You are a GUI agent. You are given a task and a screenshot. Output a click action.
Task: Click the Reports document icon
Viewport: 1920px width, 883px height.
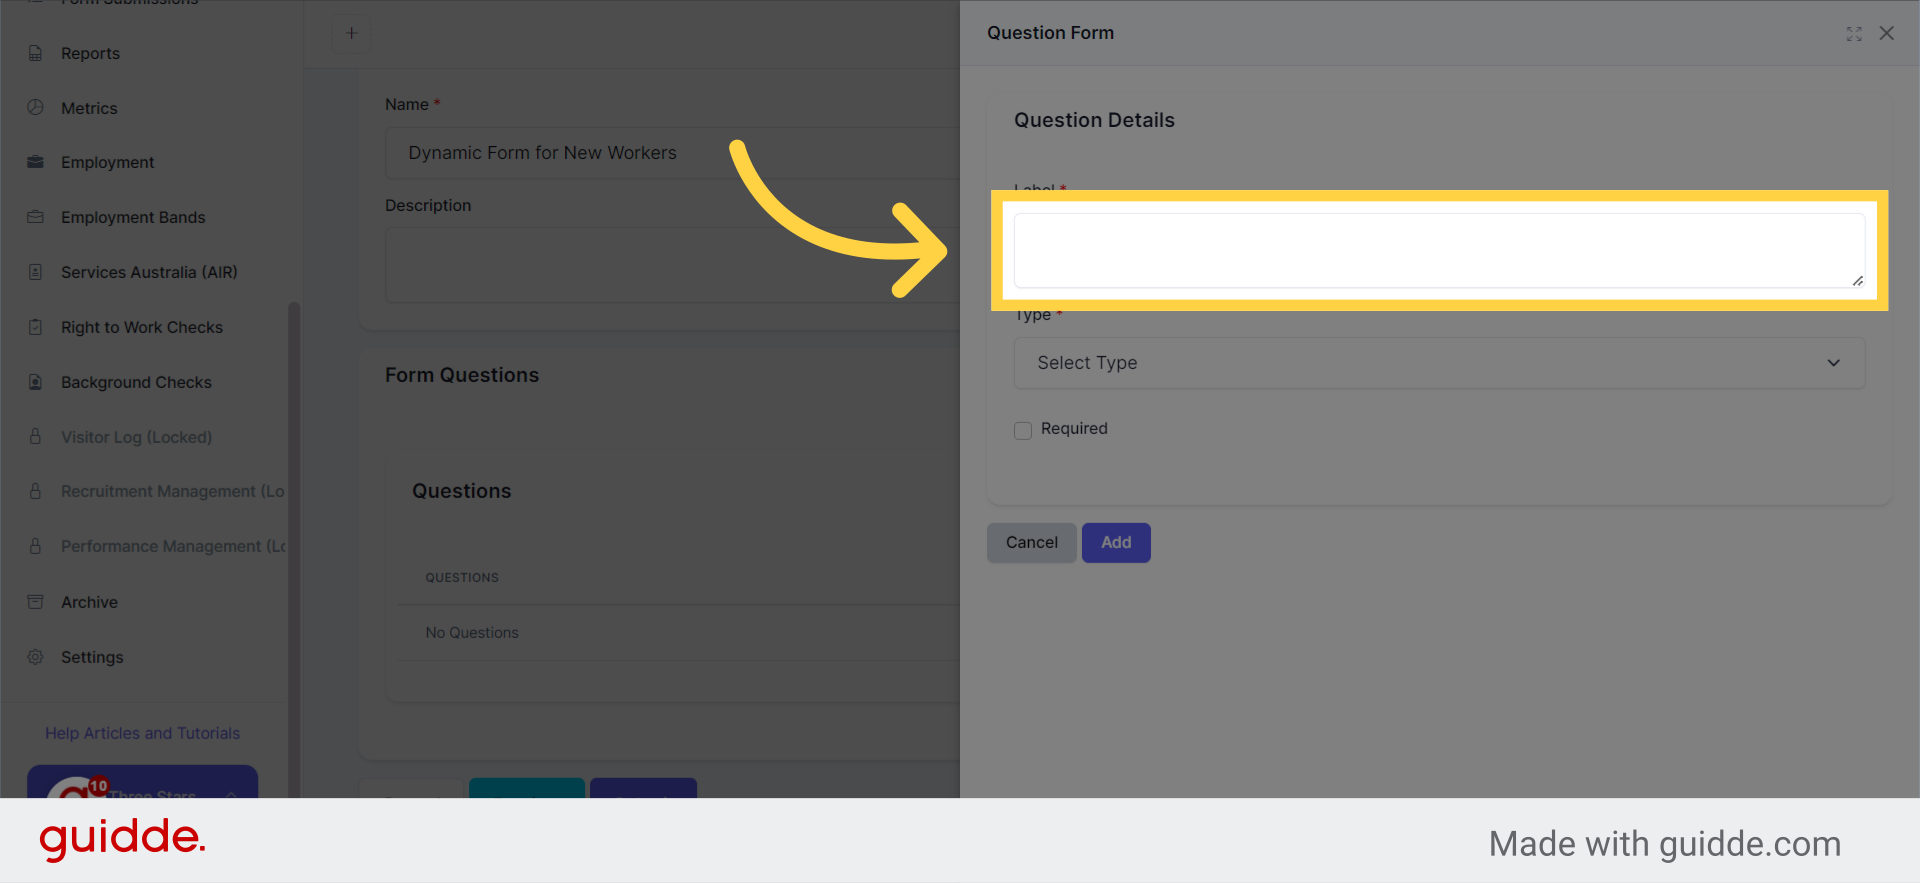pos(35,53)
